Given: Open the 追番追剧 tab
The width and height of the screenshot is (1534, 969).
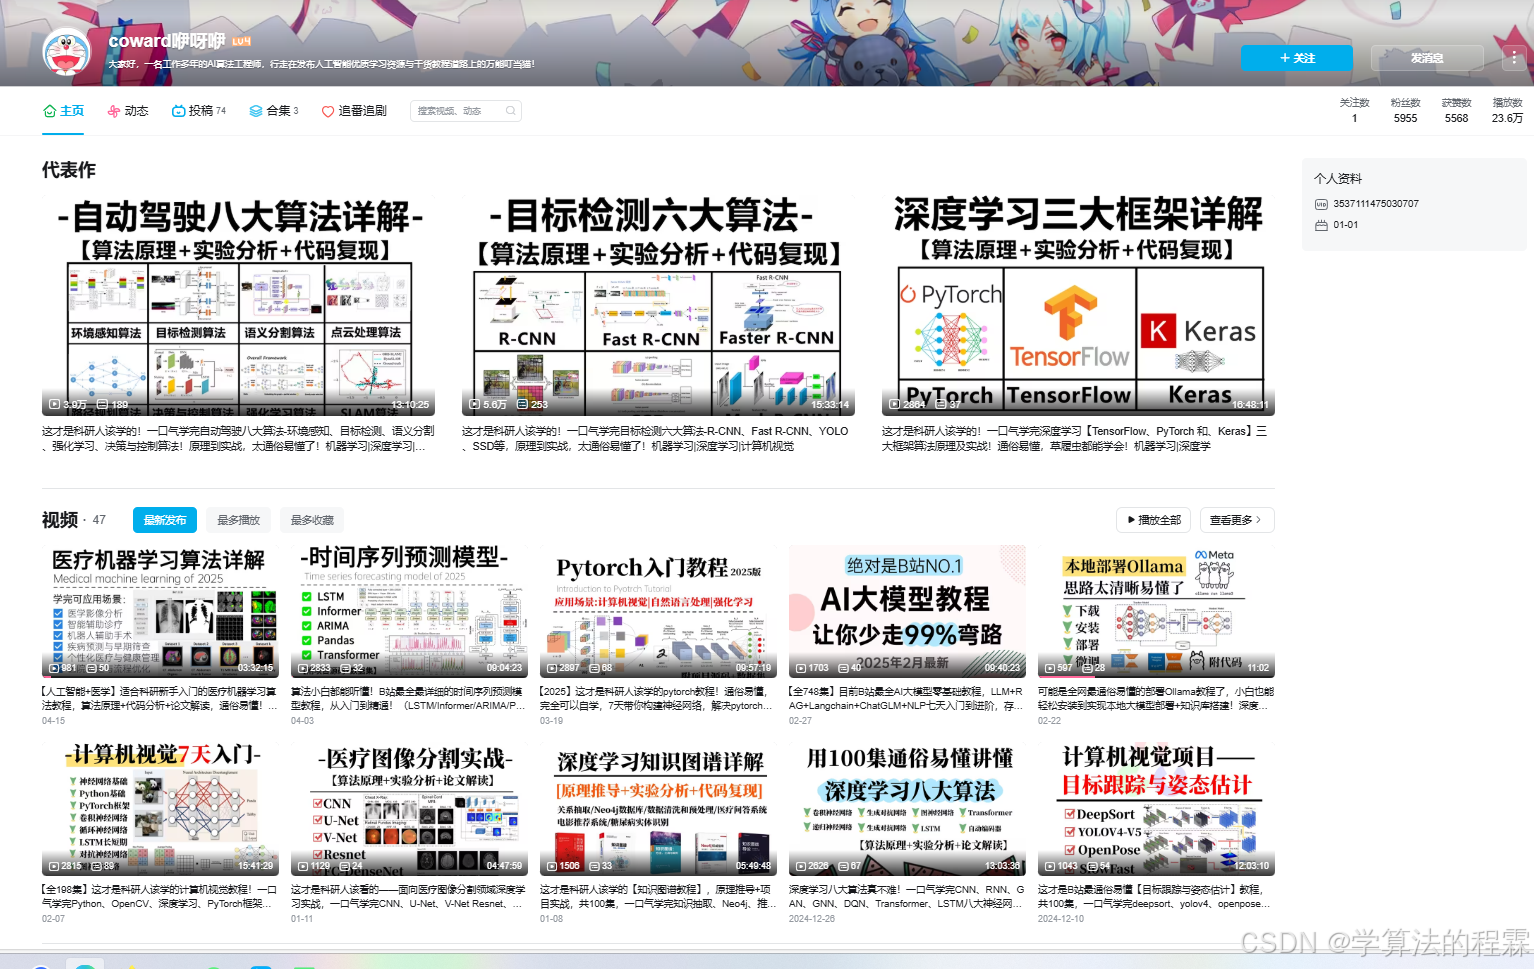Looking at the screenshot, I should coord(354,111).
